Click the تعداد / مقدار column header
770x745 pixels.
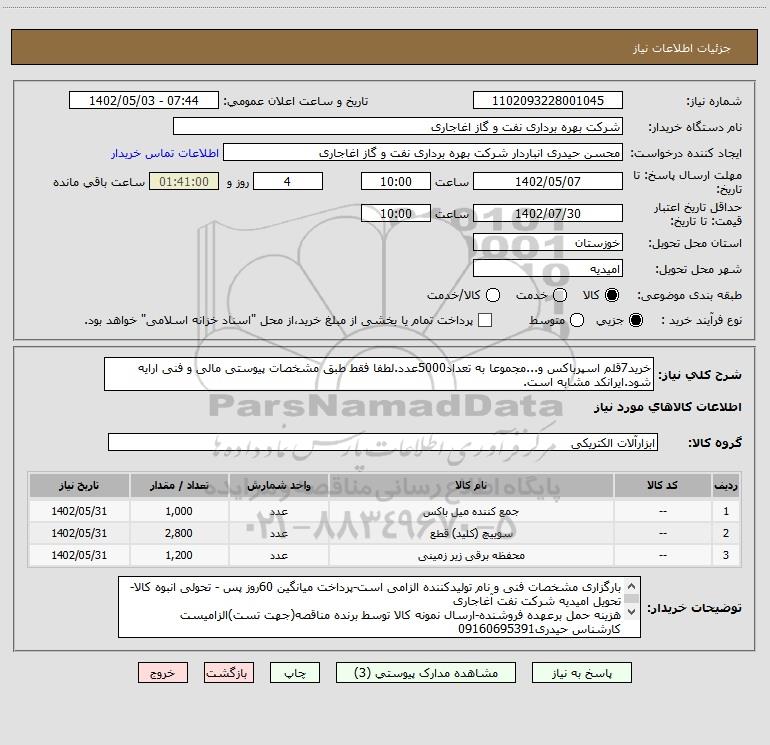pos(179,485)
